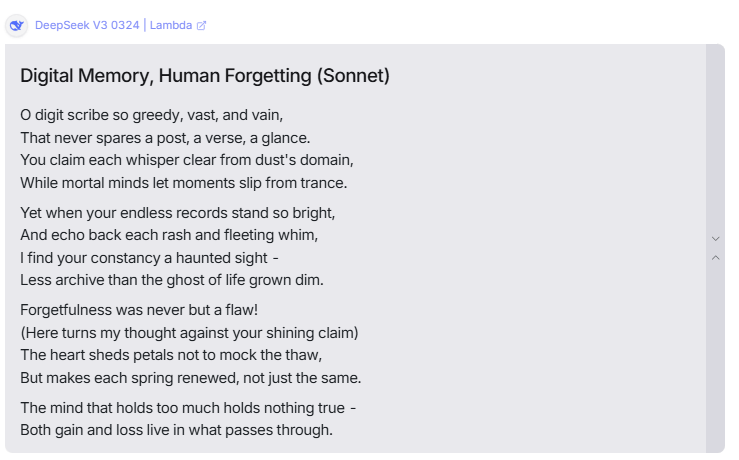
Task: Click the line 'Forgetfulness was never but a flaw!'
Action: point(139,310)
